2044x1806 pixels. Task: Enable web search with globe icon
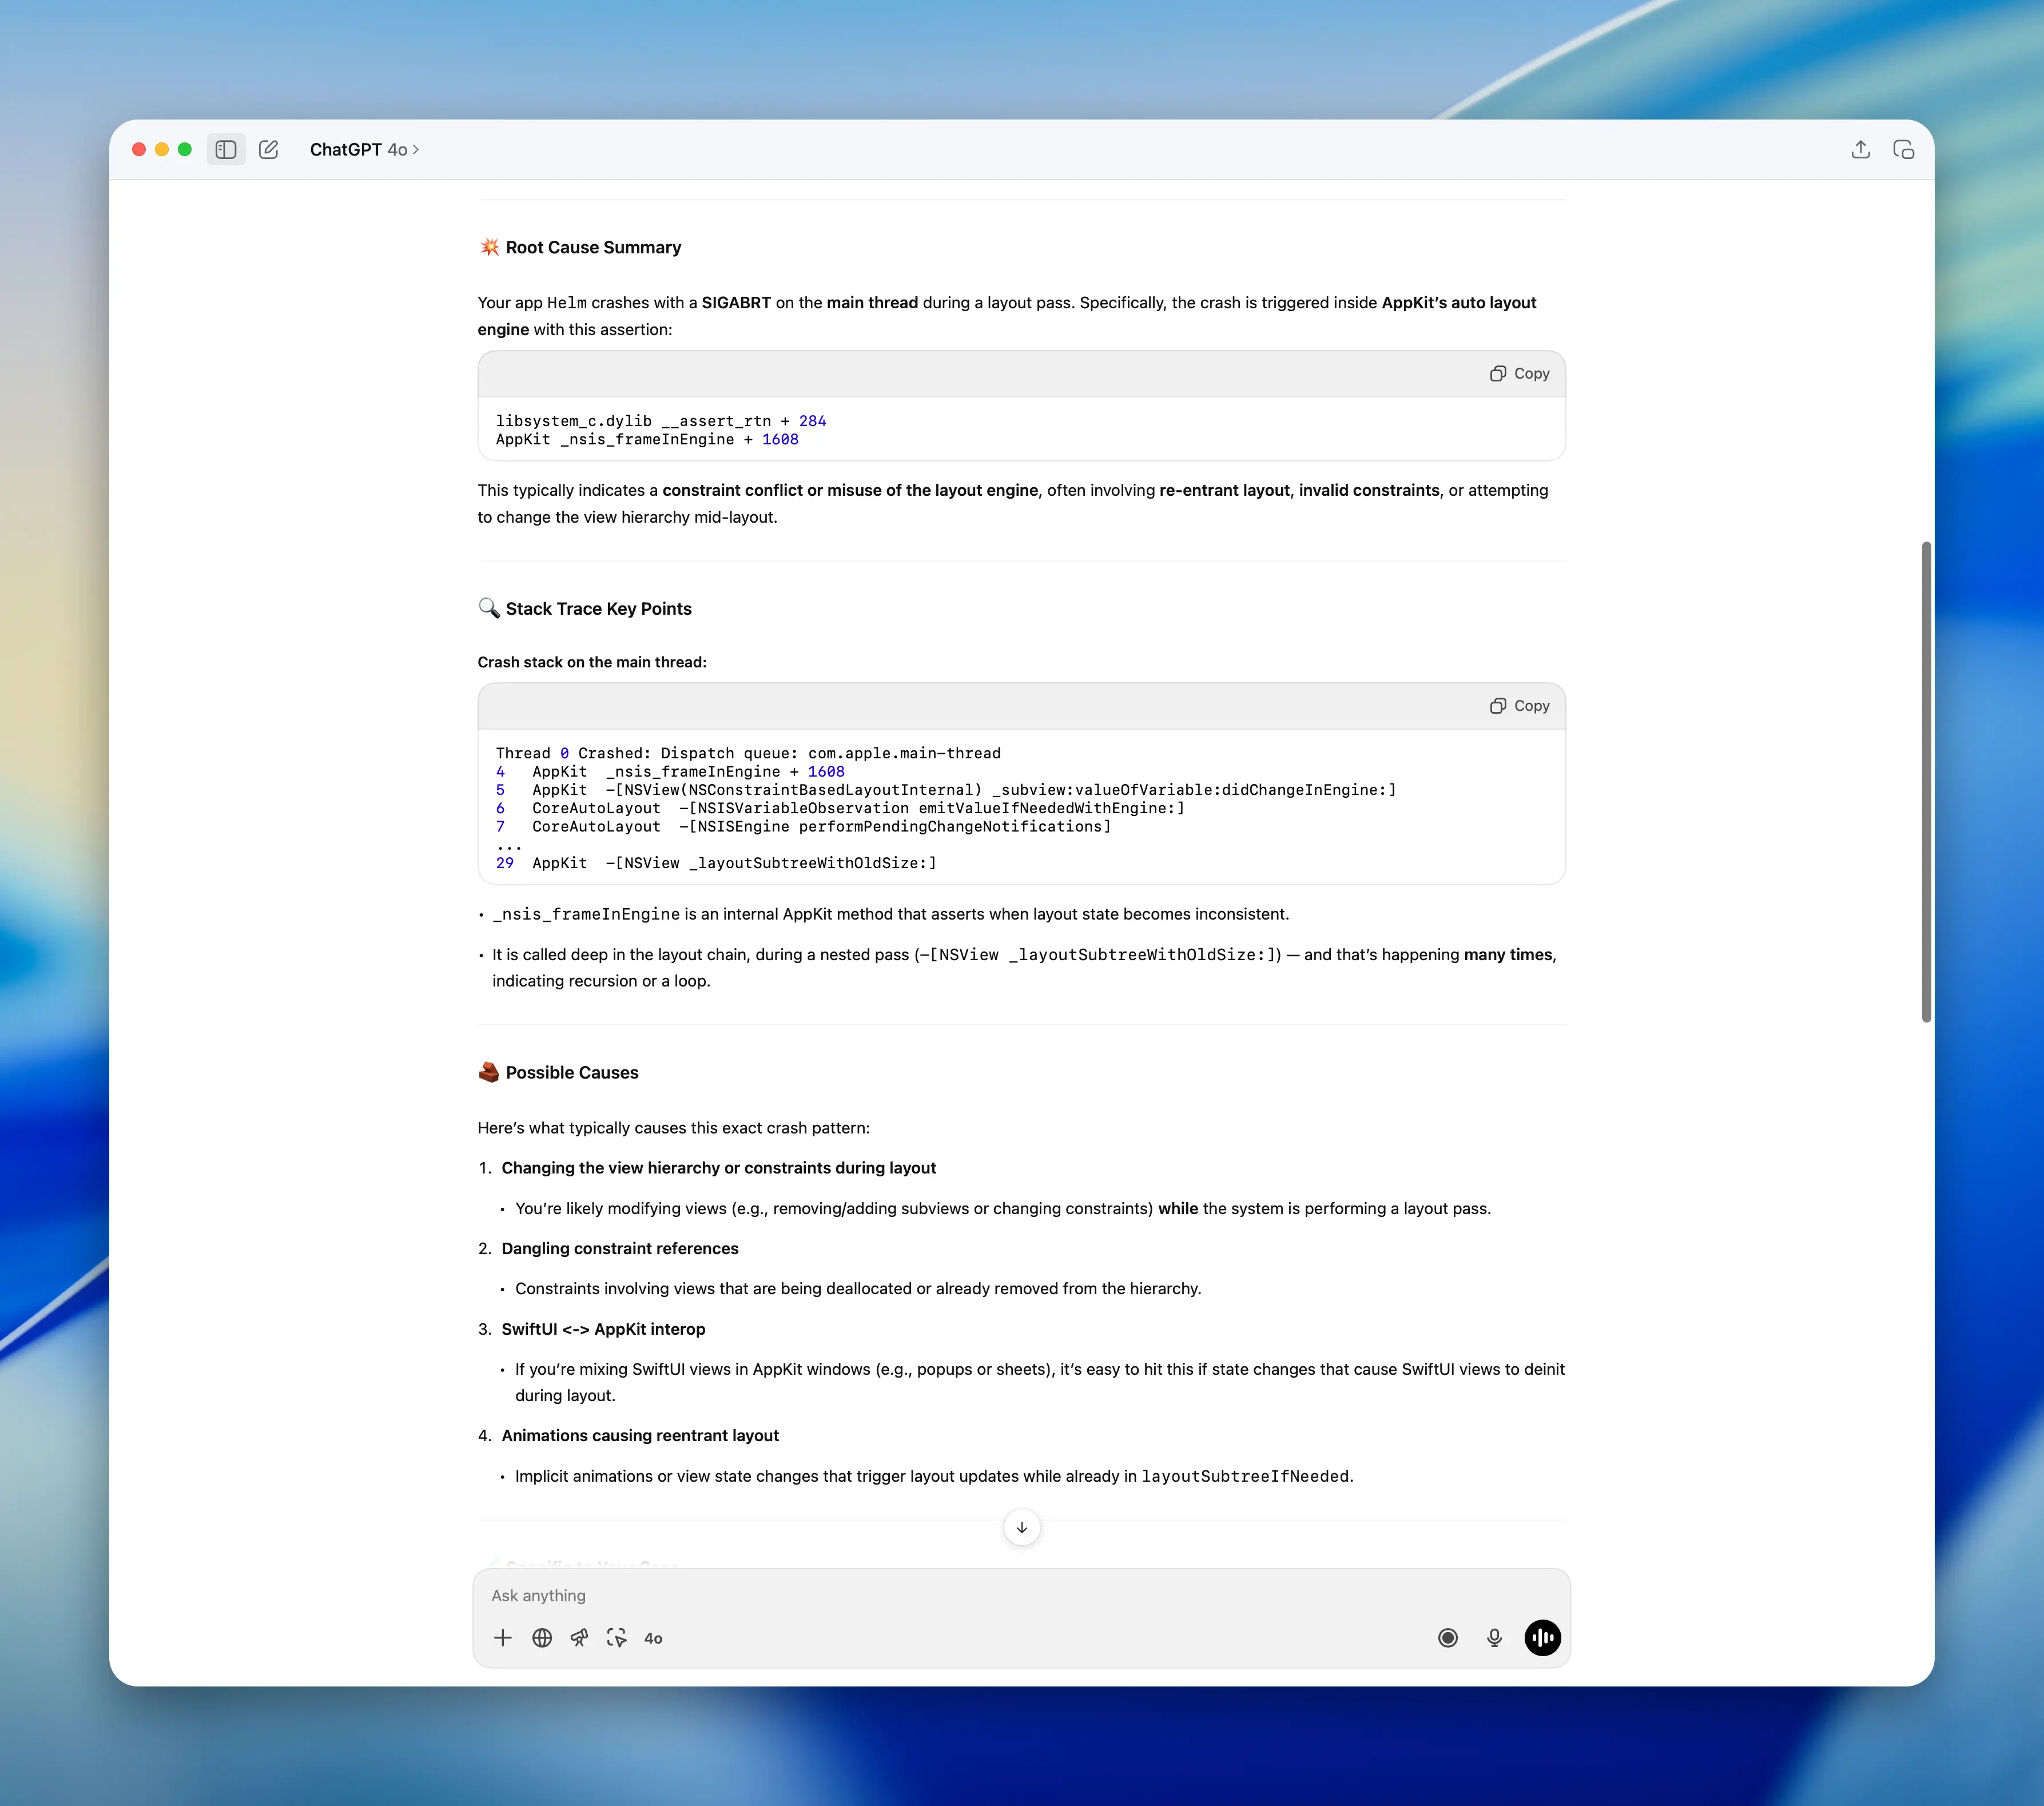[x=542, y=1638]
